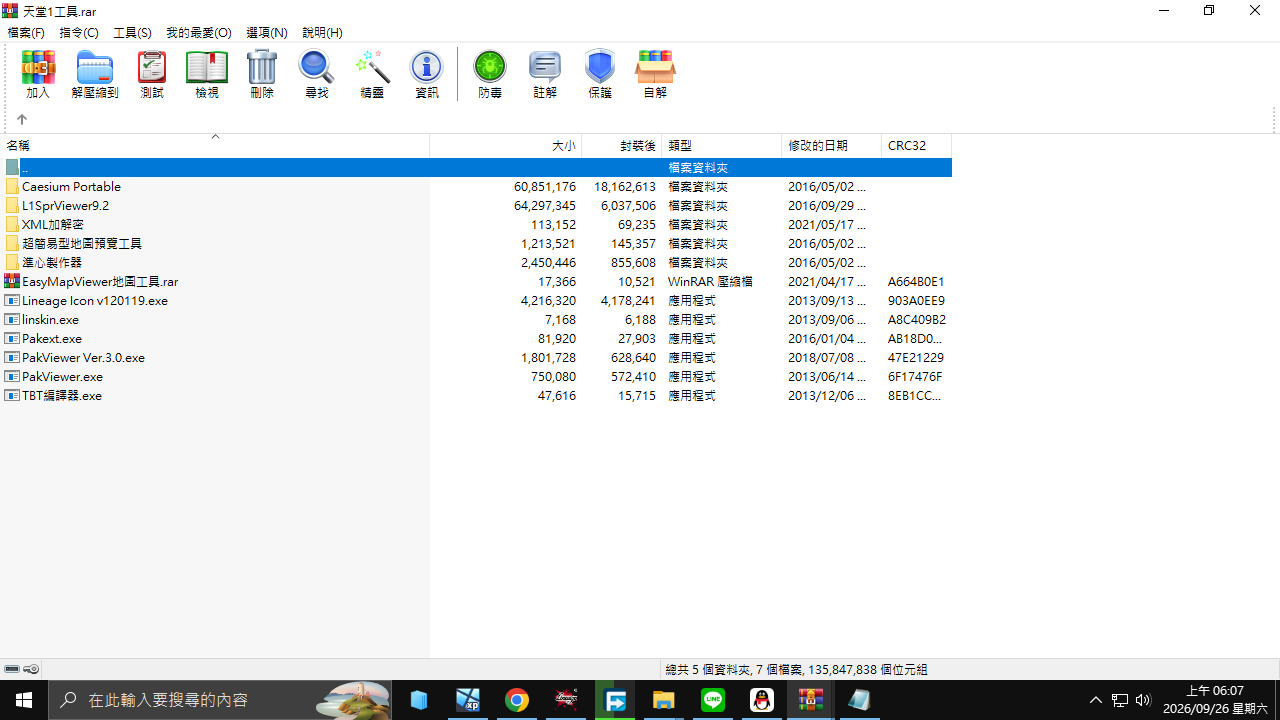Image resolution: width=1280 pixels, height=720 pixels.
Task: Show hidden system tray icons
Action: tap(1096, 700)
